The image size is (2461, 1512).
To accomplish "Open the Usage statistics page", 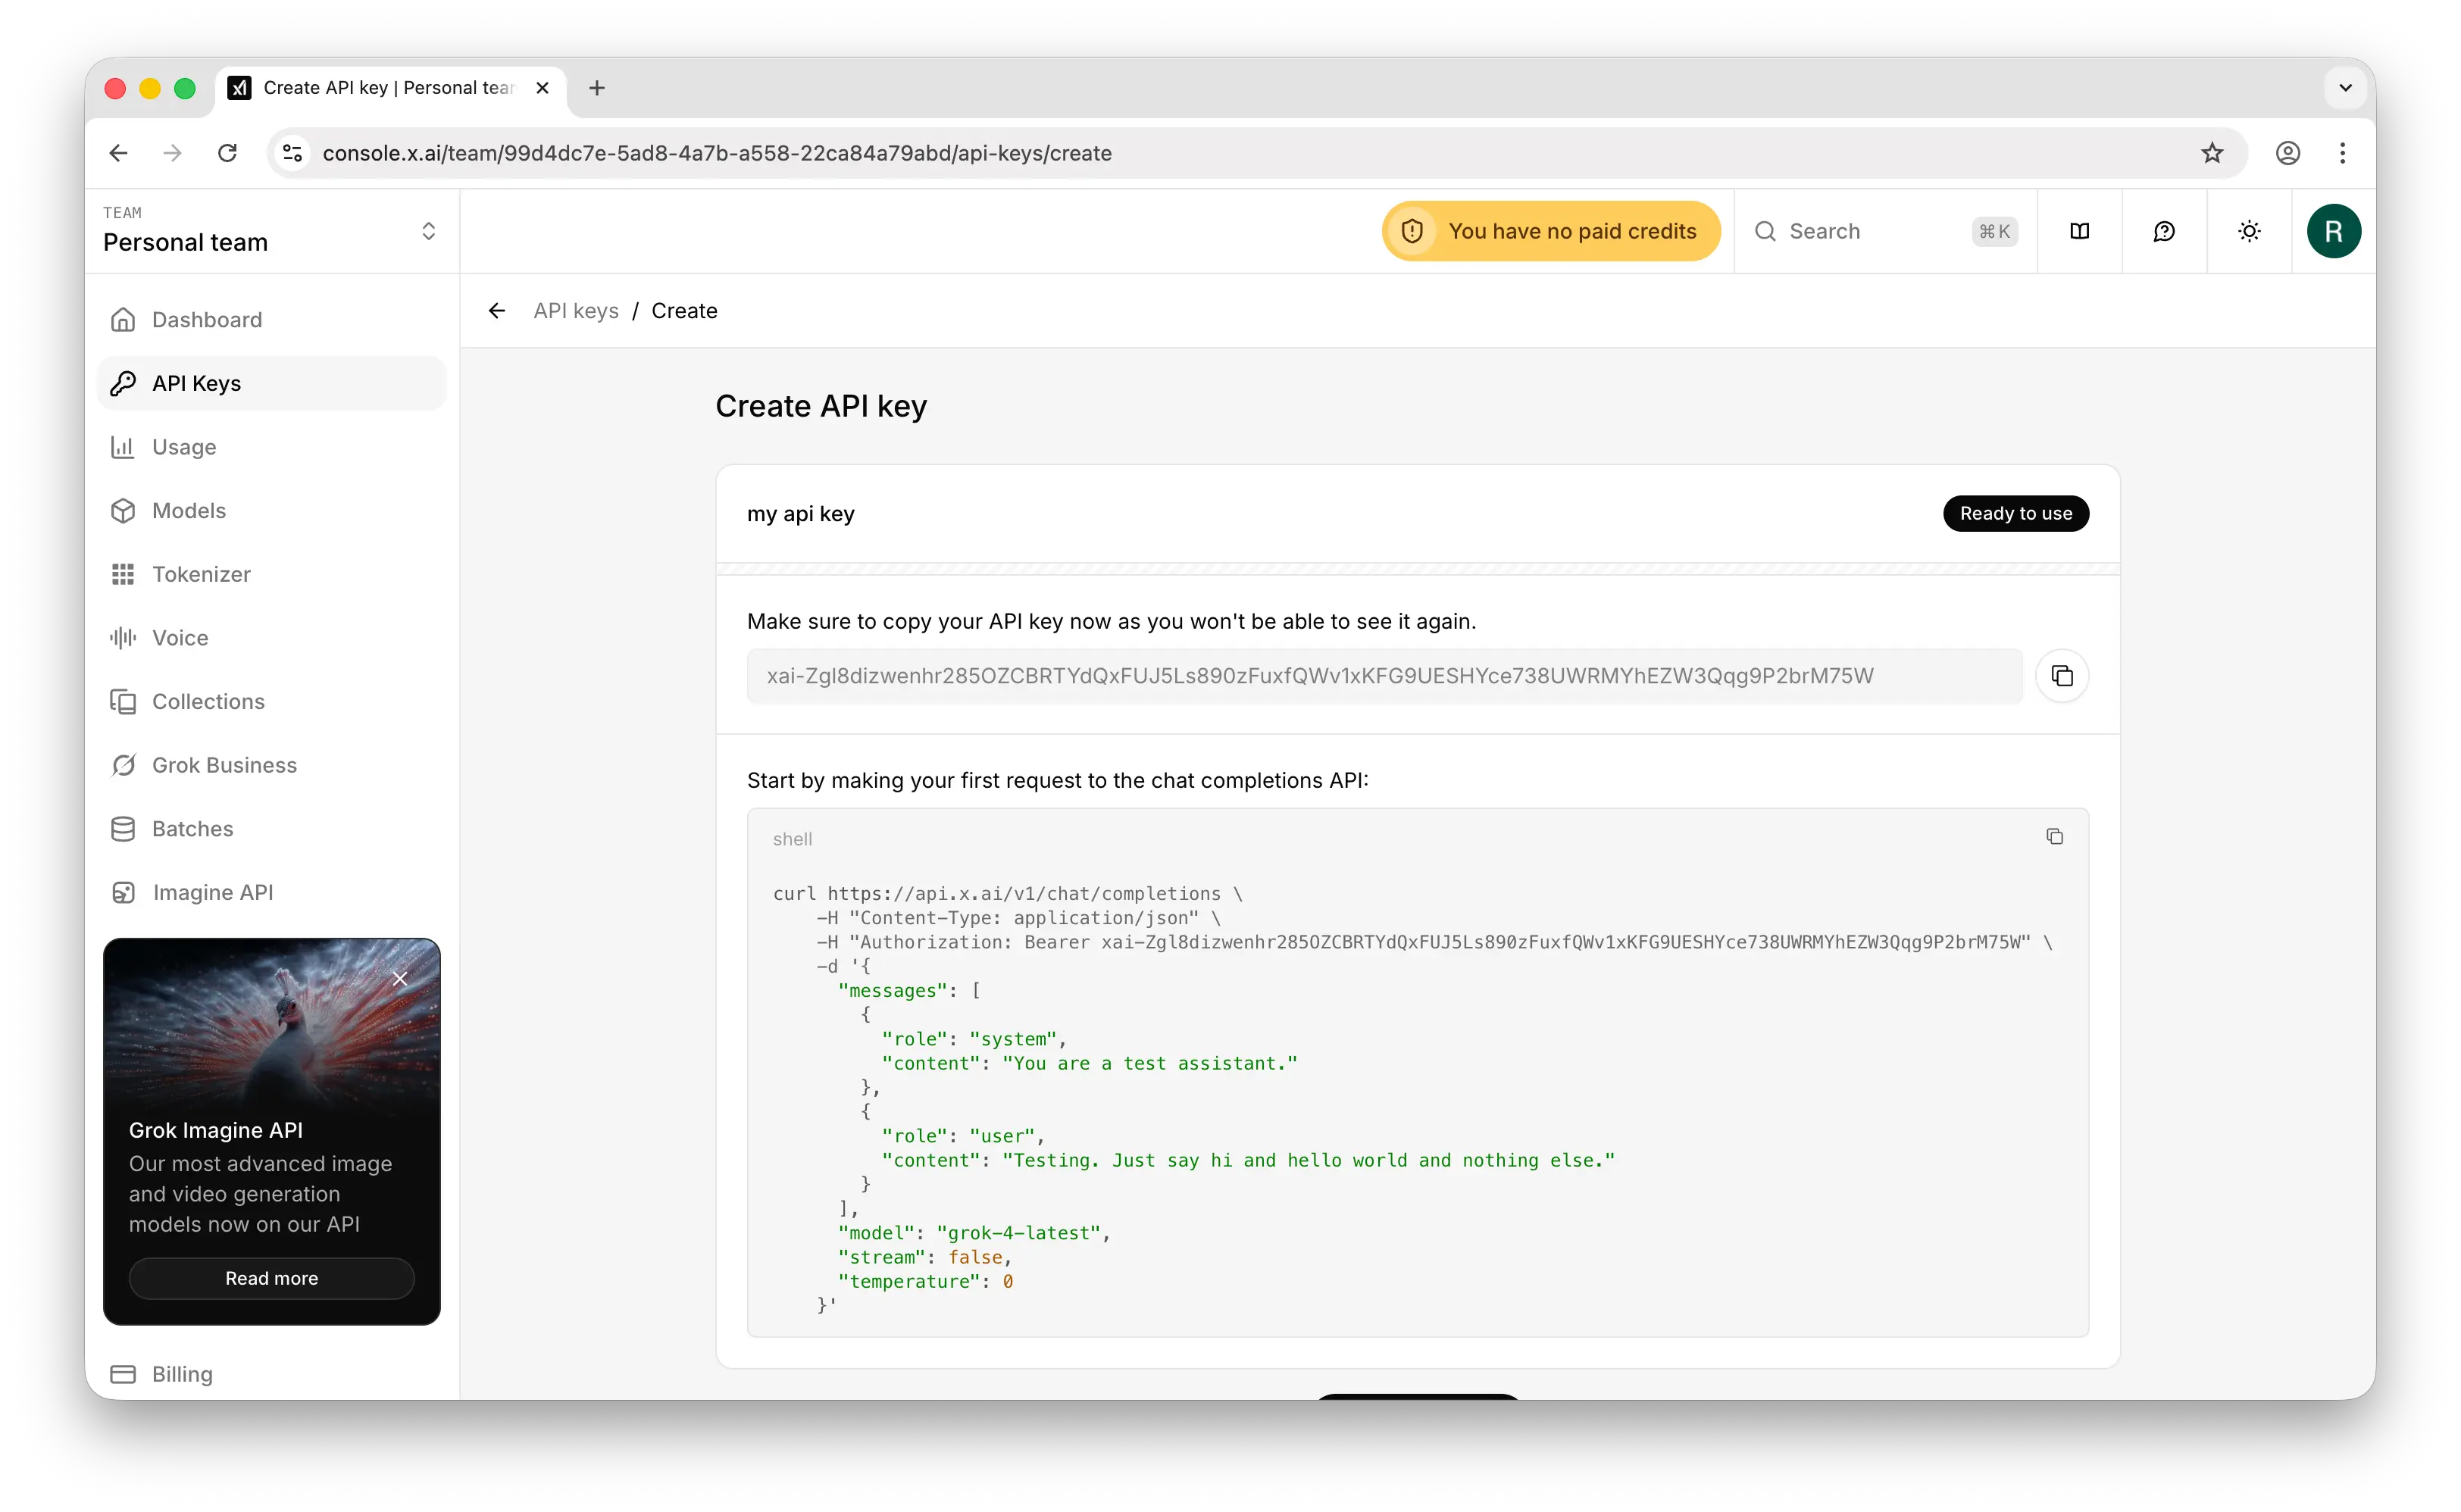I will point(183,446).
